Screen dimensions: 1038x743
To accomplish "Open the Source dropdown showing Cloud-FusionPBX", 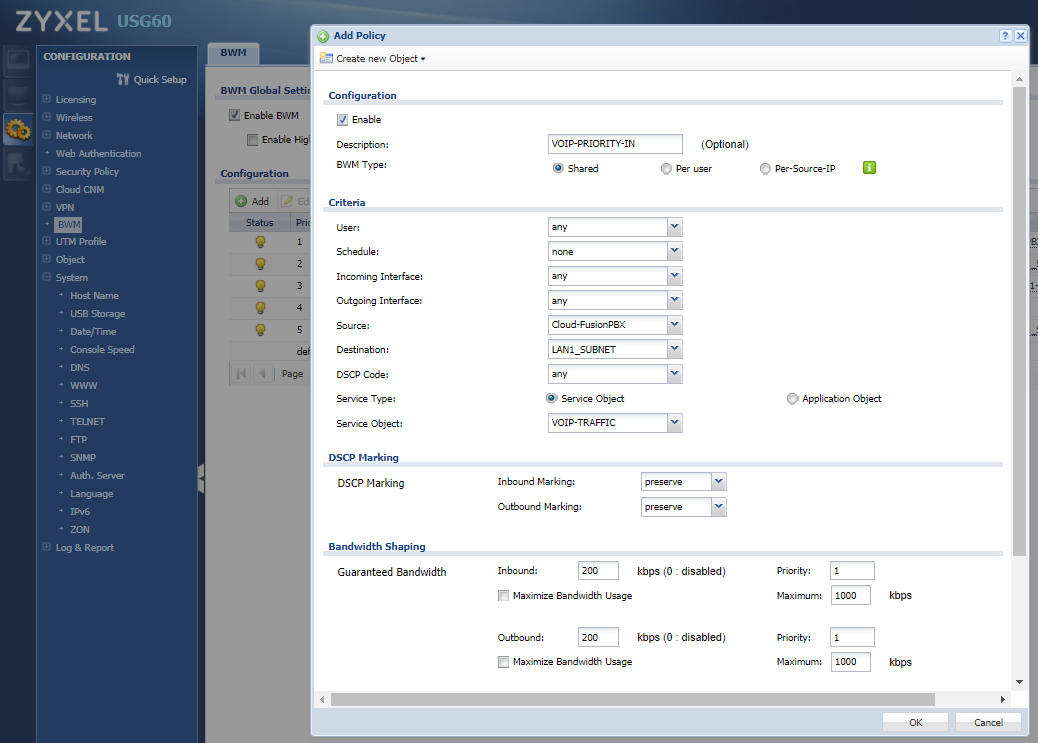I will point(674,325).
